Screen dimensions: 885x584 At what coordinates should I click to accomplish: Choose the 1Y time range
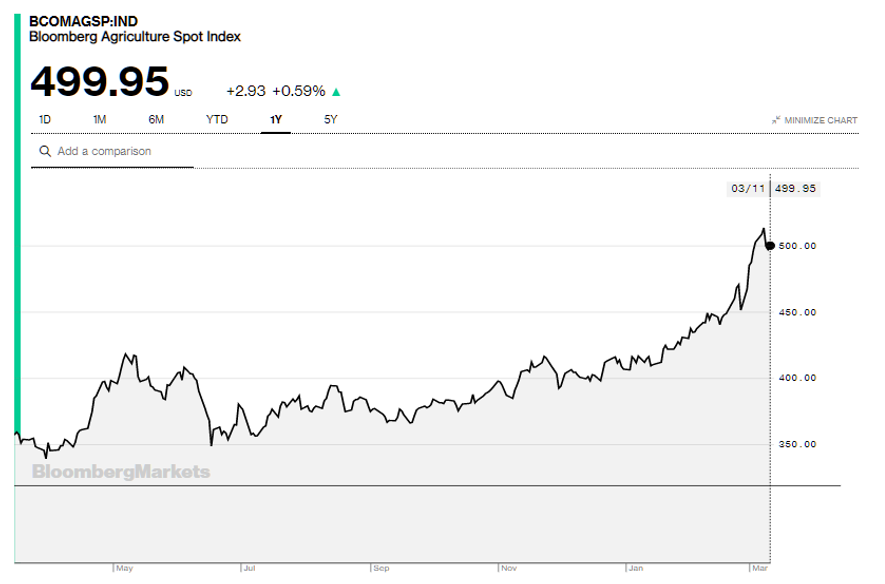(275, 120)
